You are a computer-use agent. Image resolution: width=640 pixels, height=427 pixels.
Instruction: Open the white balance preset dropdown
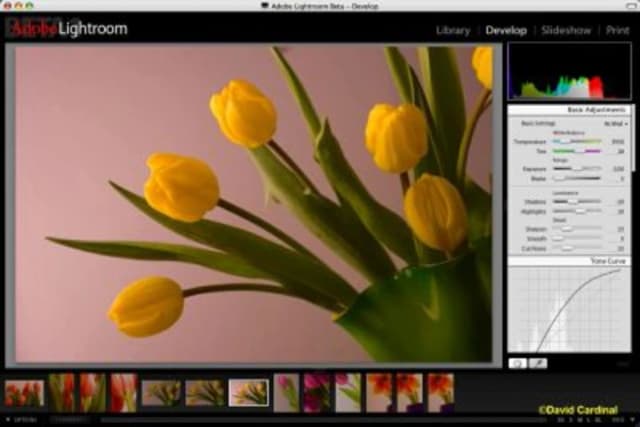(616, 124)
